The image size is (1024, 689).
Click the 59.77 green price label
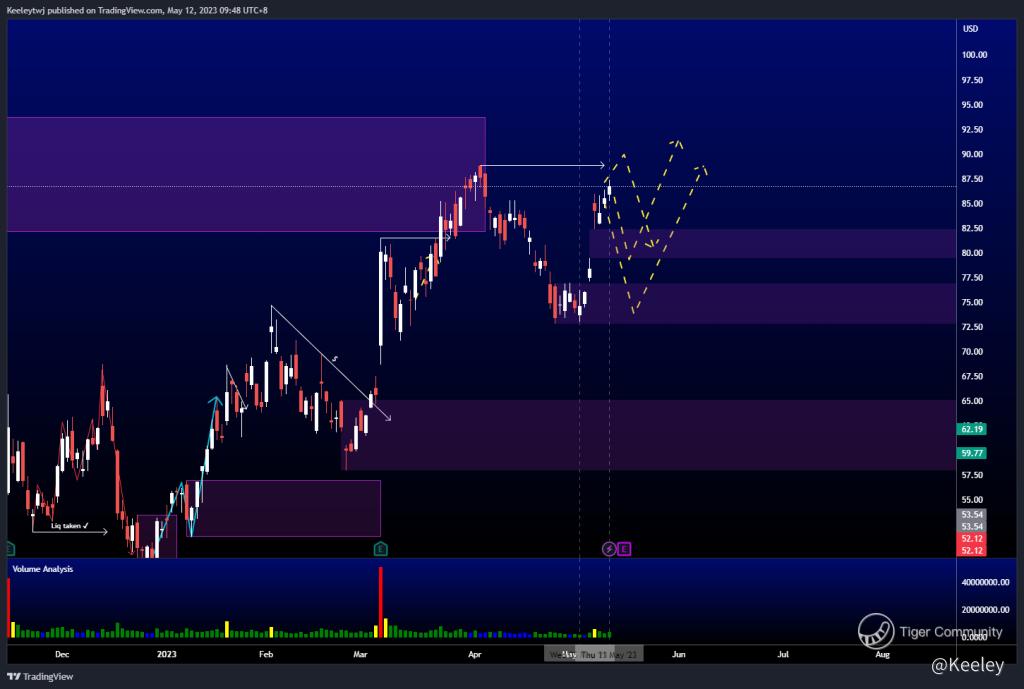tap(972, 453)
